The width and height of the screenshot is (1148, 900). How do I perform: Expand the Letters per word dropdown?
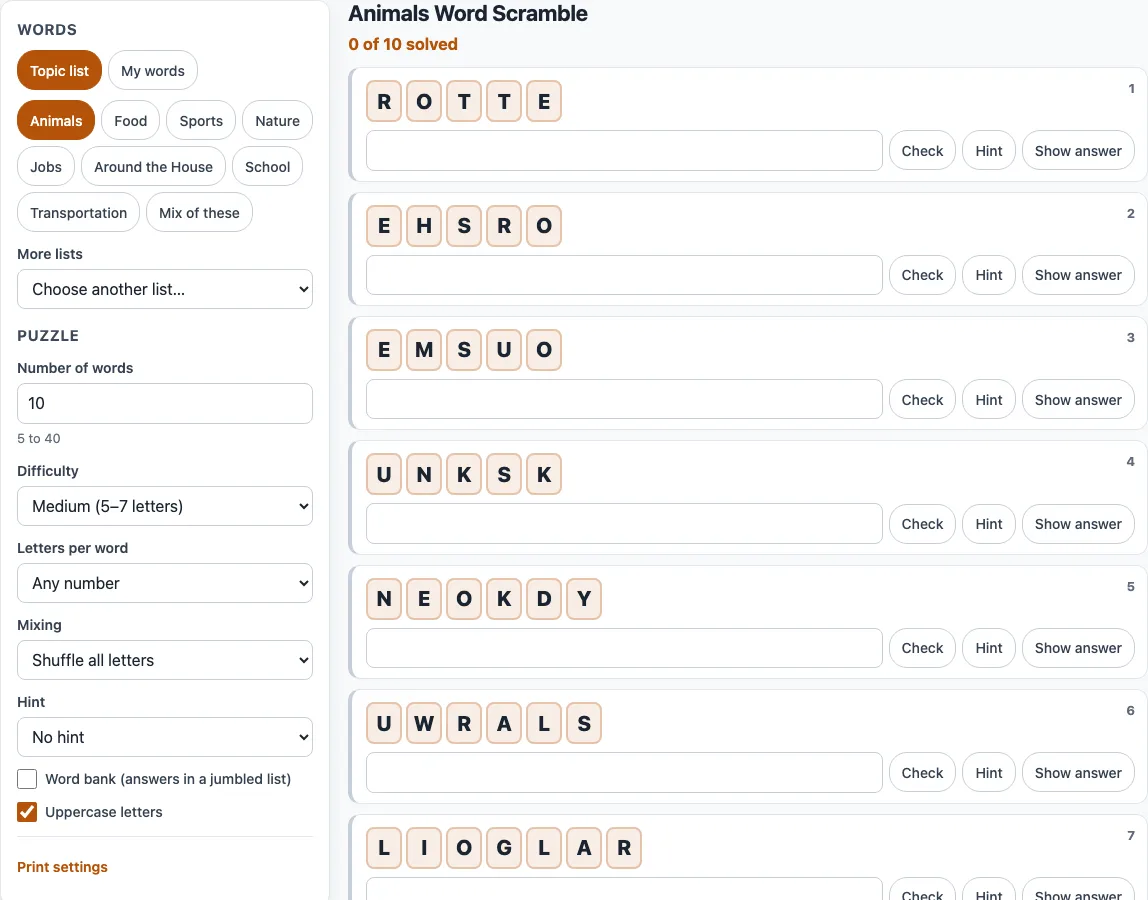pos(165,583)
